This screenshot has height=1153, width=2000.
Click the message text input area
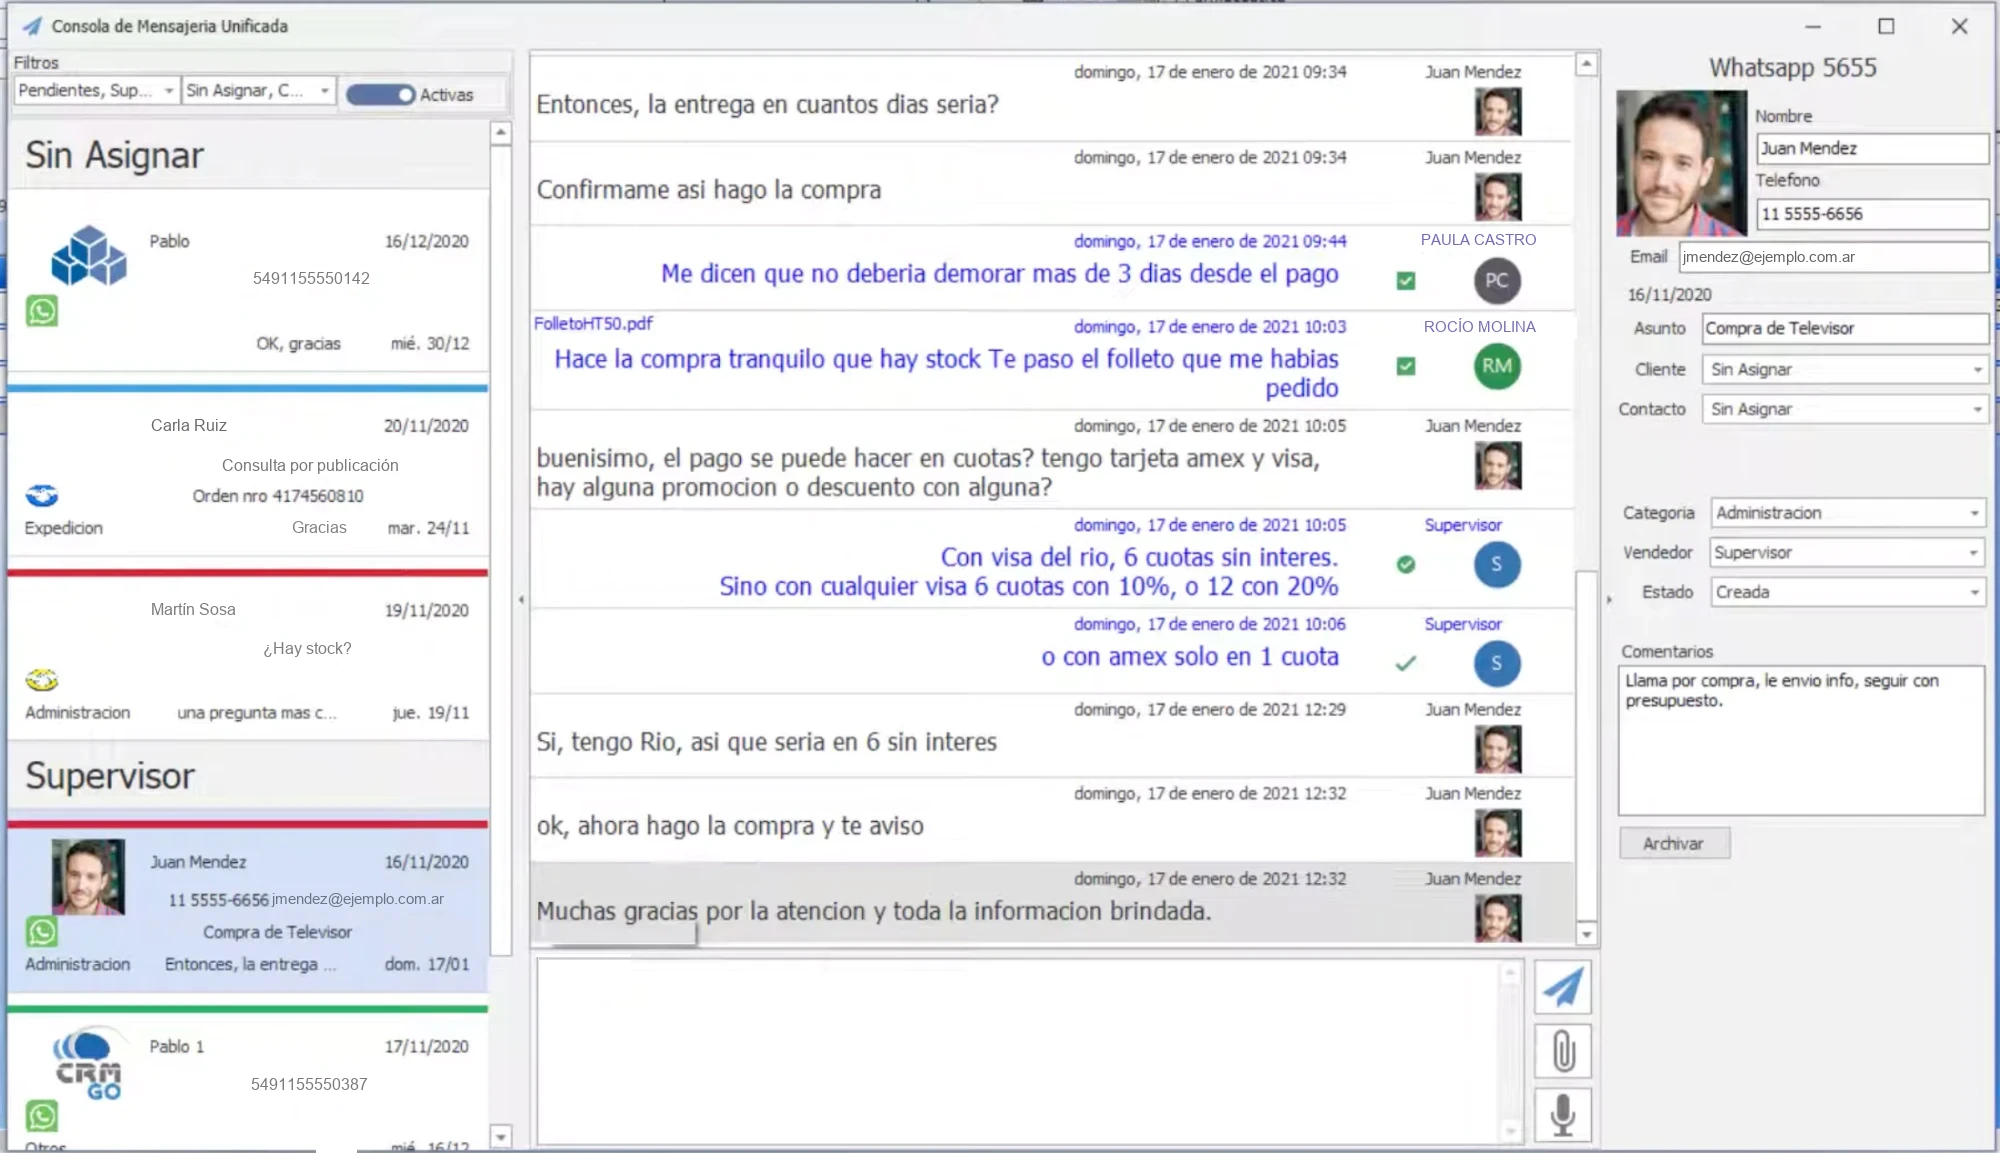(1018, 1051)
